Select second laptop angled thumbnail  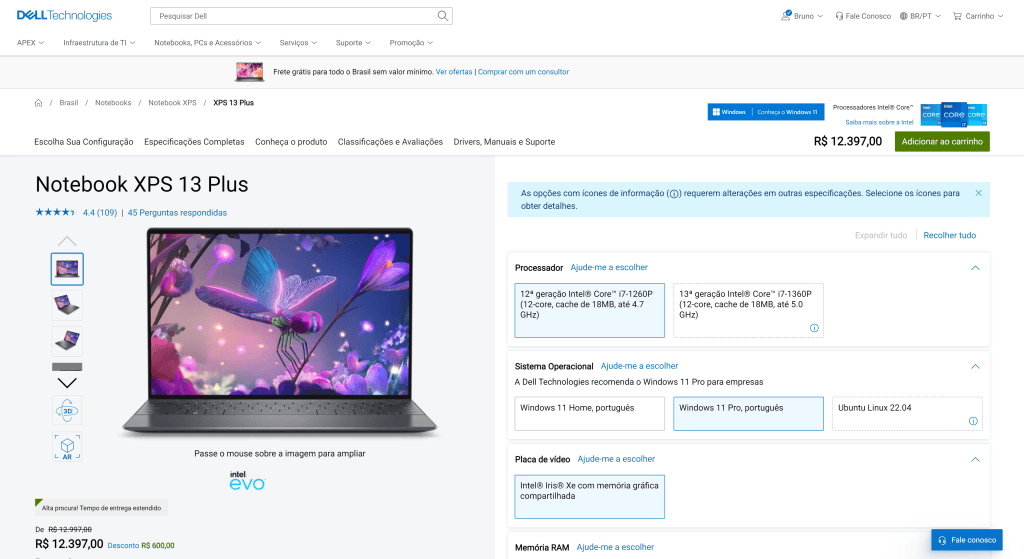click(67, 305)
